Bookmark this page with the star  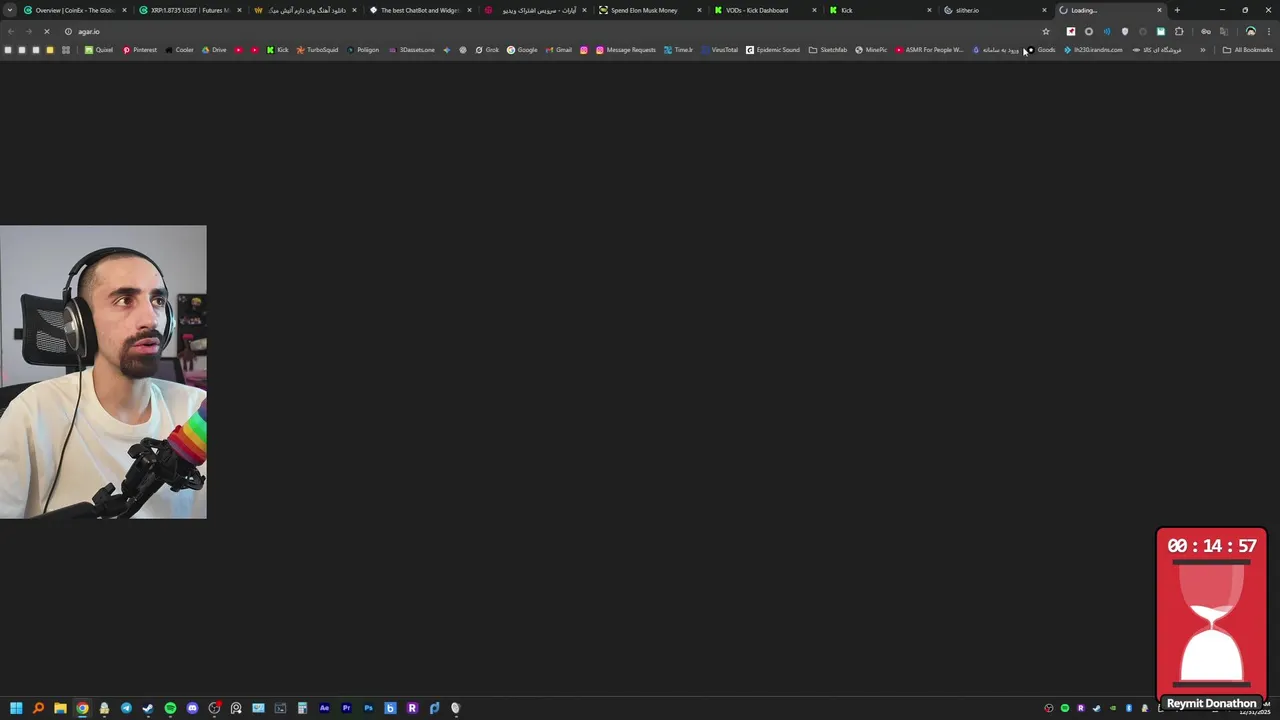coord(1046,31)
